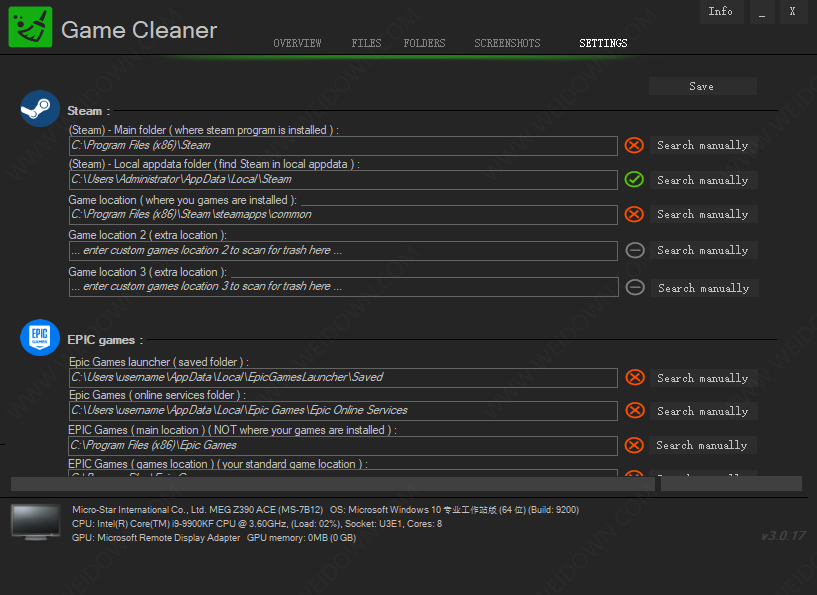Click the custom games location 3 field

pos(343,287)
